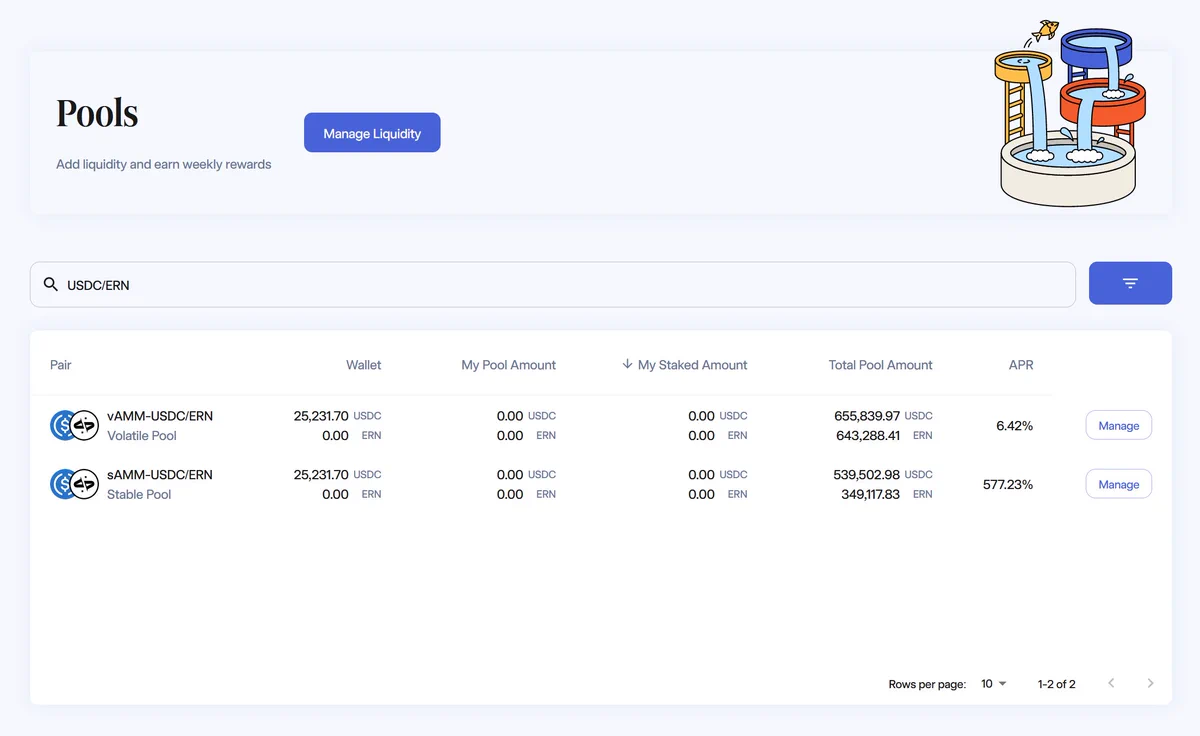Click the Pools page heading

[97, 113]
